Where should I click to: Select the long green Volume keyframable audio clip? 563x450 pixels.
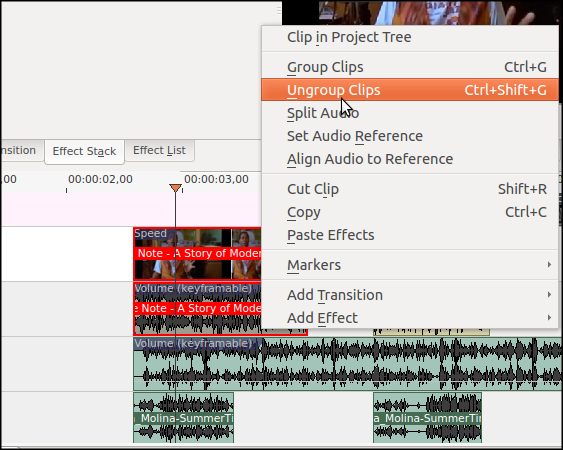348,364
